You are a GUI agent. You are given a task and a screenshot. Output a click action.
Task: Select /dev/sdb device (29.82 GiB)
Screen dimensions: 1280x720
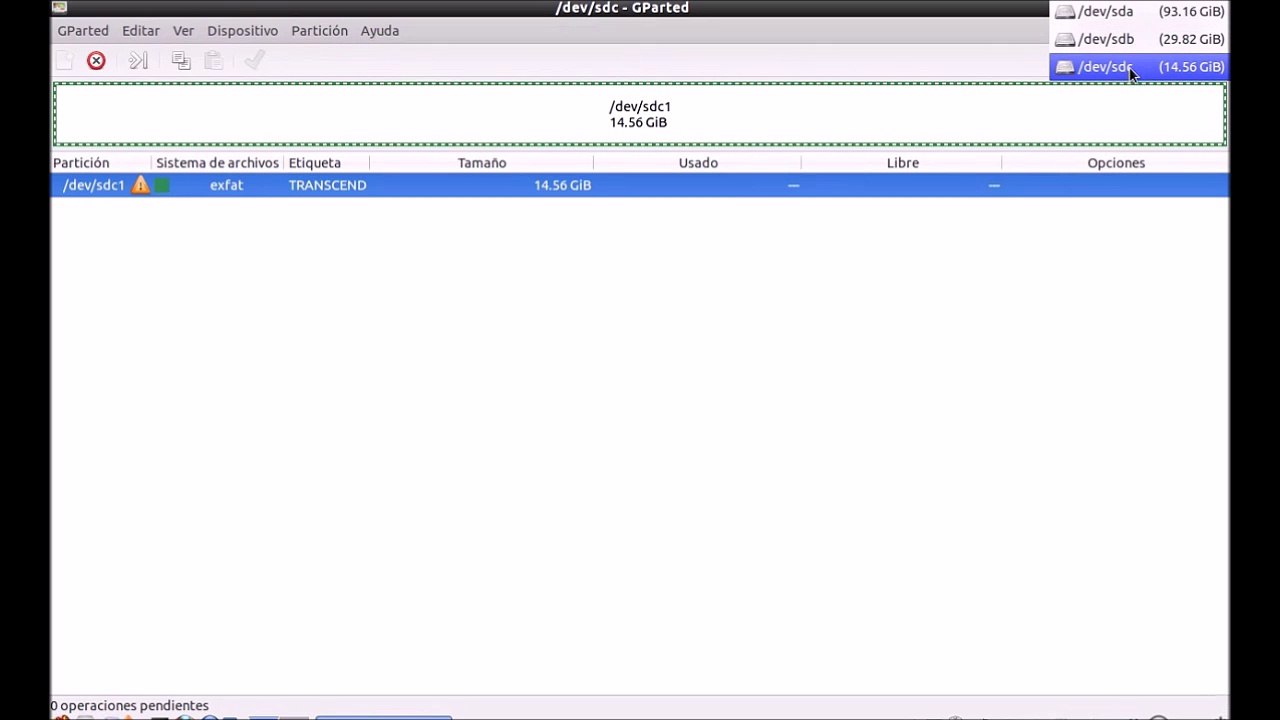[1139, 39]
